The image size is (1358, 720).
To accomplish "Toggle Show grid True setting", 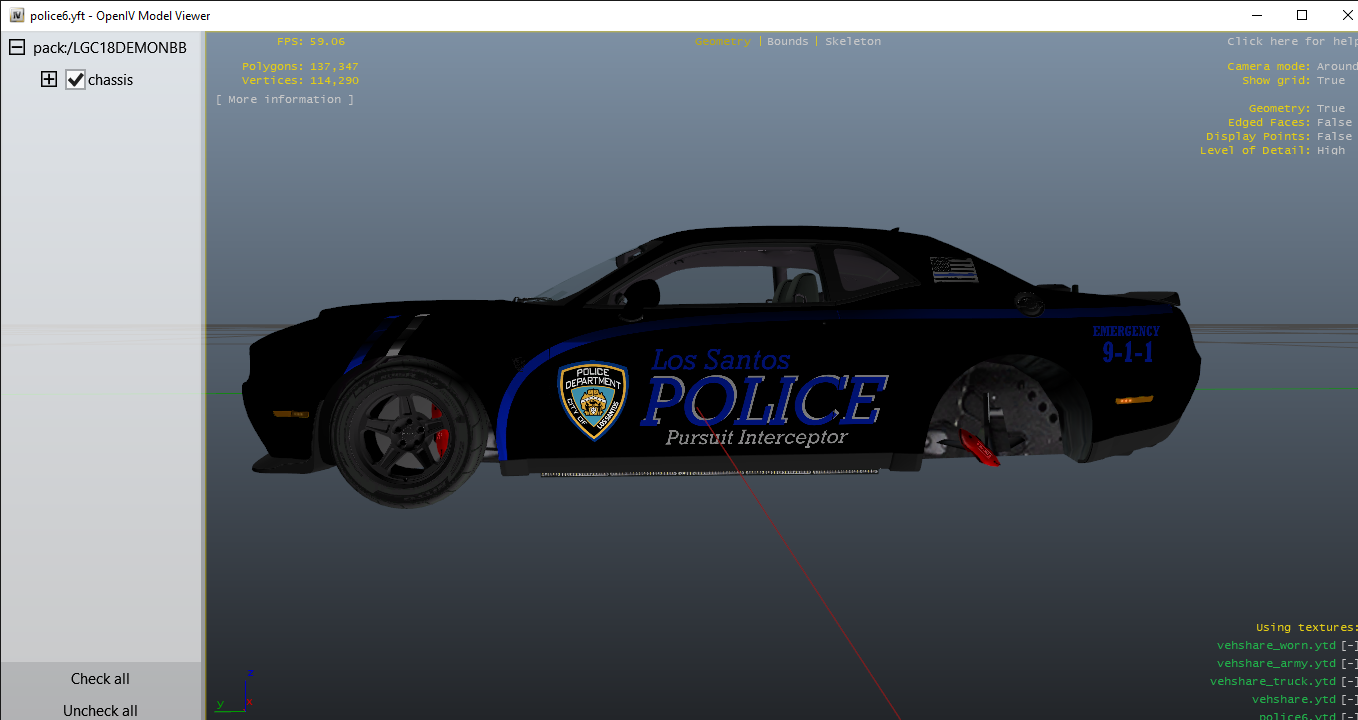I will coord(1330,80).
